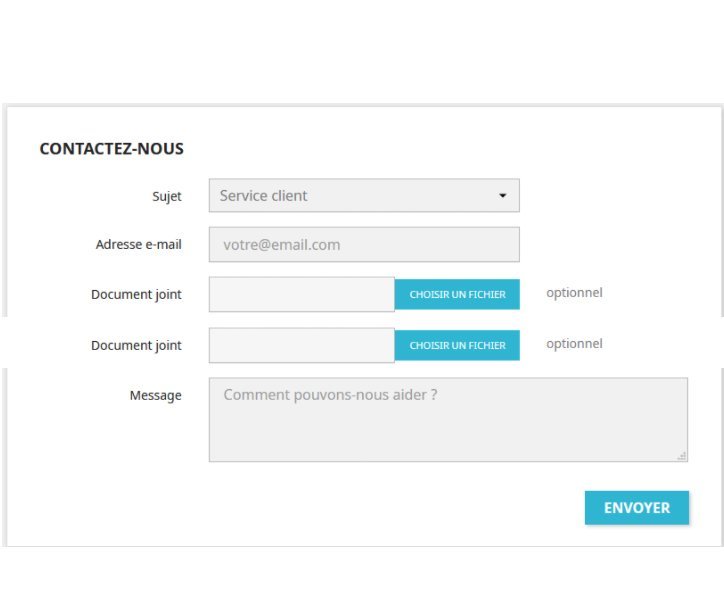This screenshot has height=600, width=724.
Task: Click the Sujet field label
Action: 167,196
